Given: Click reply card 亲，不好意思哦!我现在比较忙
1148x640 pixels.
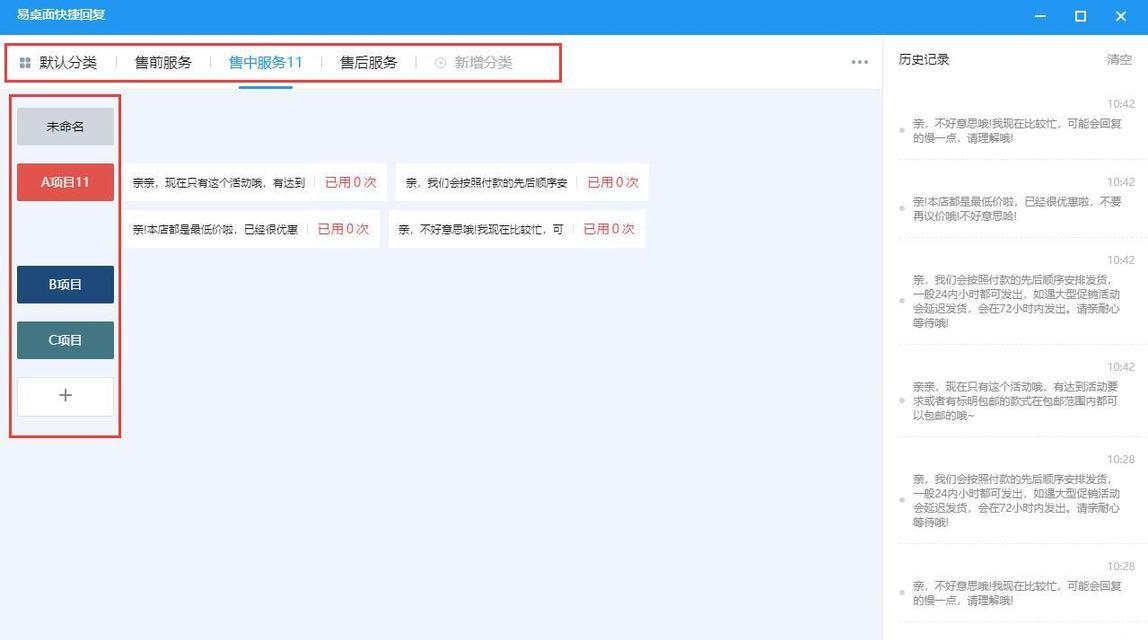Looking at the screenshot, I should tap(517, 229).
